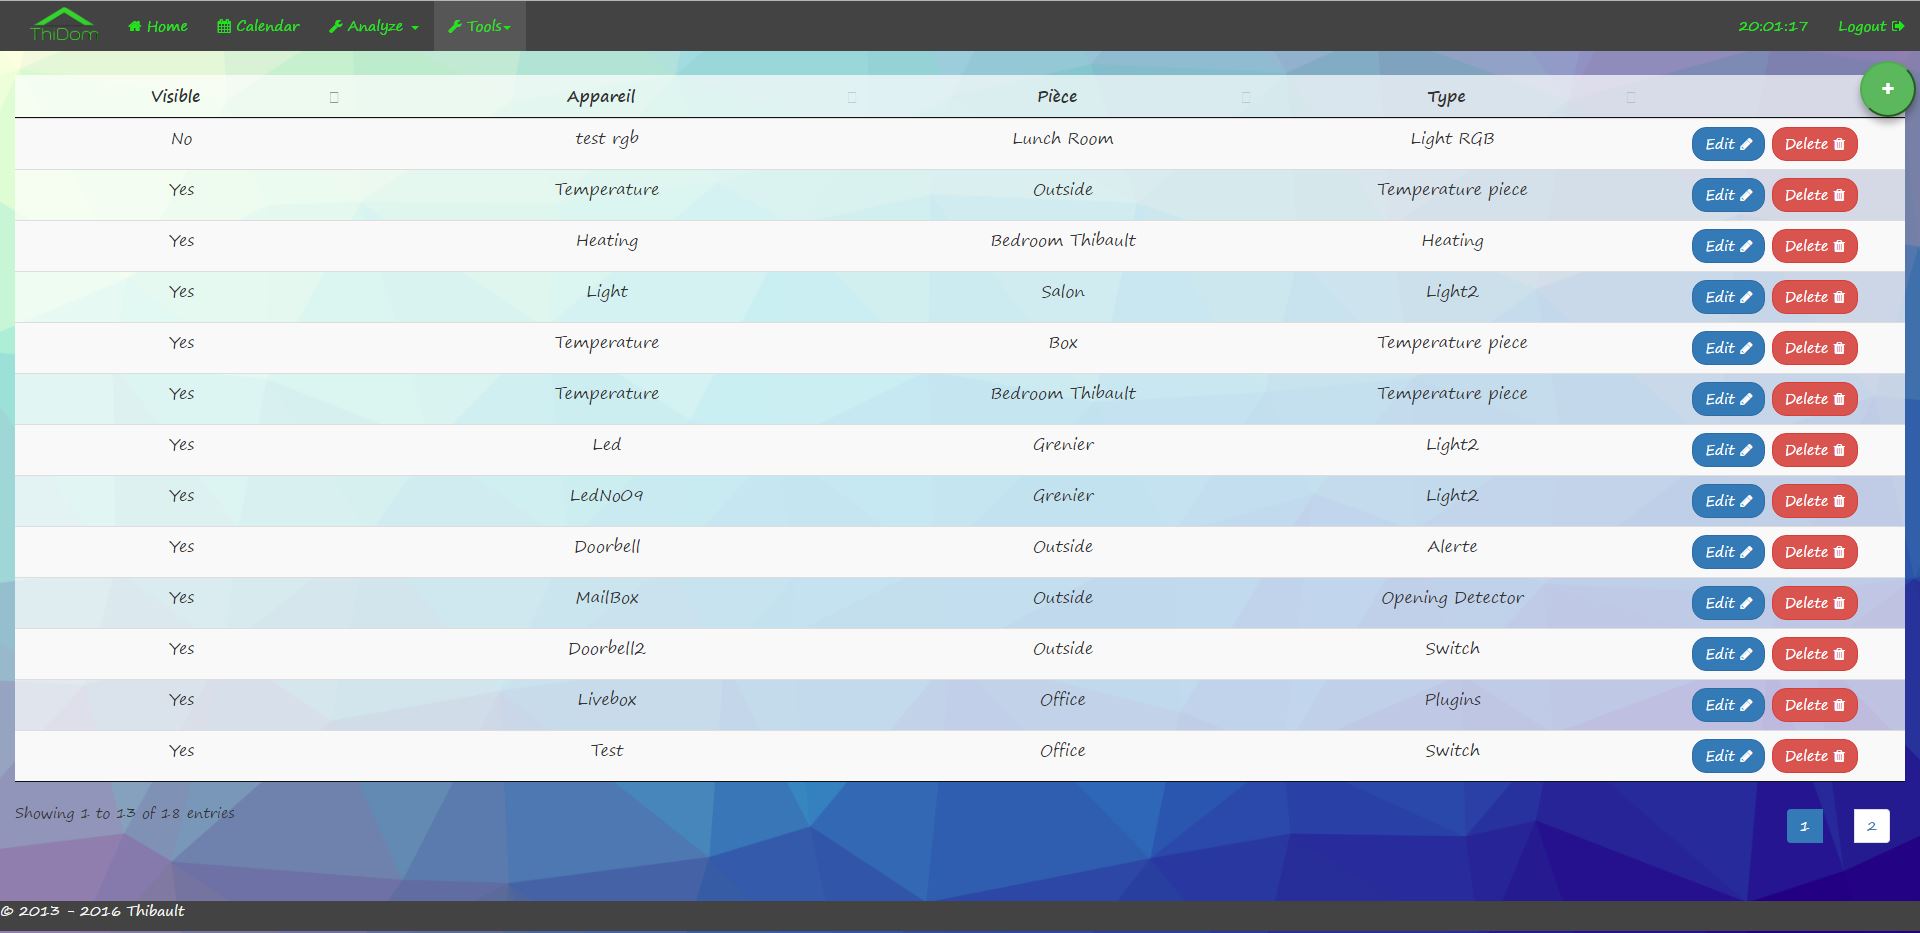1920x933 pixels.
Task: Click the ThiDom house logo
Action: point(64,25)
